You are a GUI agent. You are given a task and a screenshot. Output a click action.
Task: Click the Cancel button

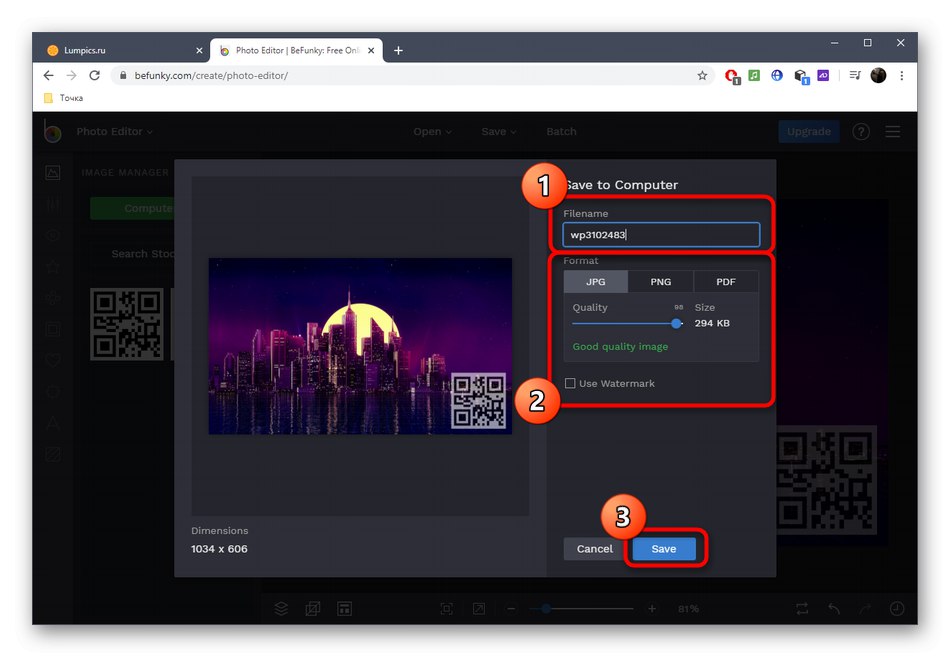(594, 549)
